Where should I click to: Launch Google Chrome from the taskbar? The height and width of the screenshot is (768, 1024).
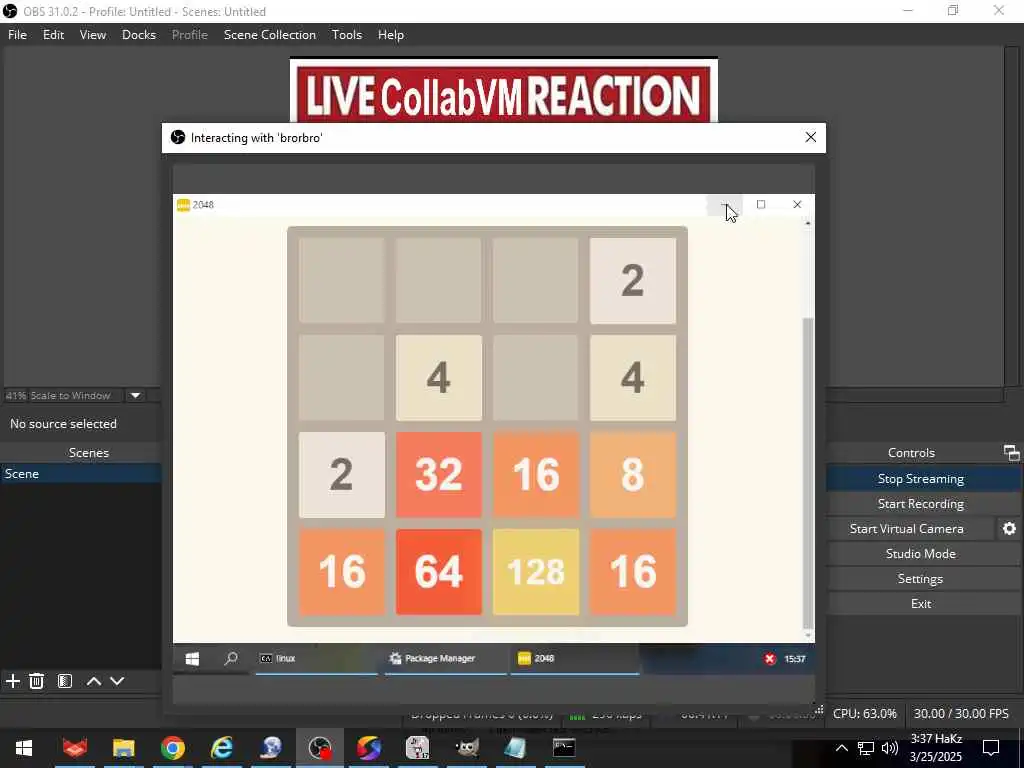(x=172, y=748)
